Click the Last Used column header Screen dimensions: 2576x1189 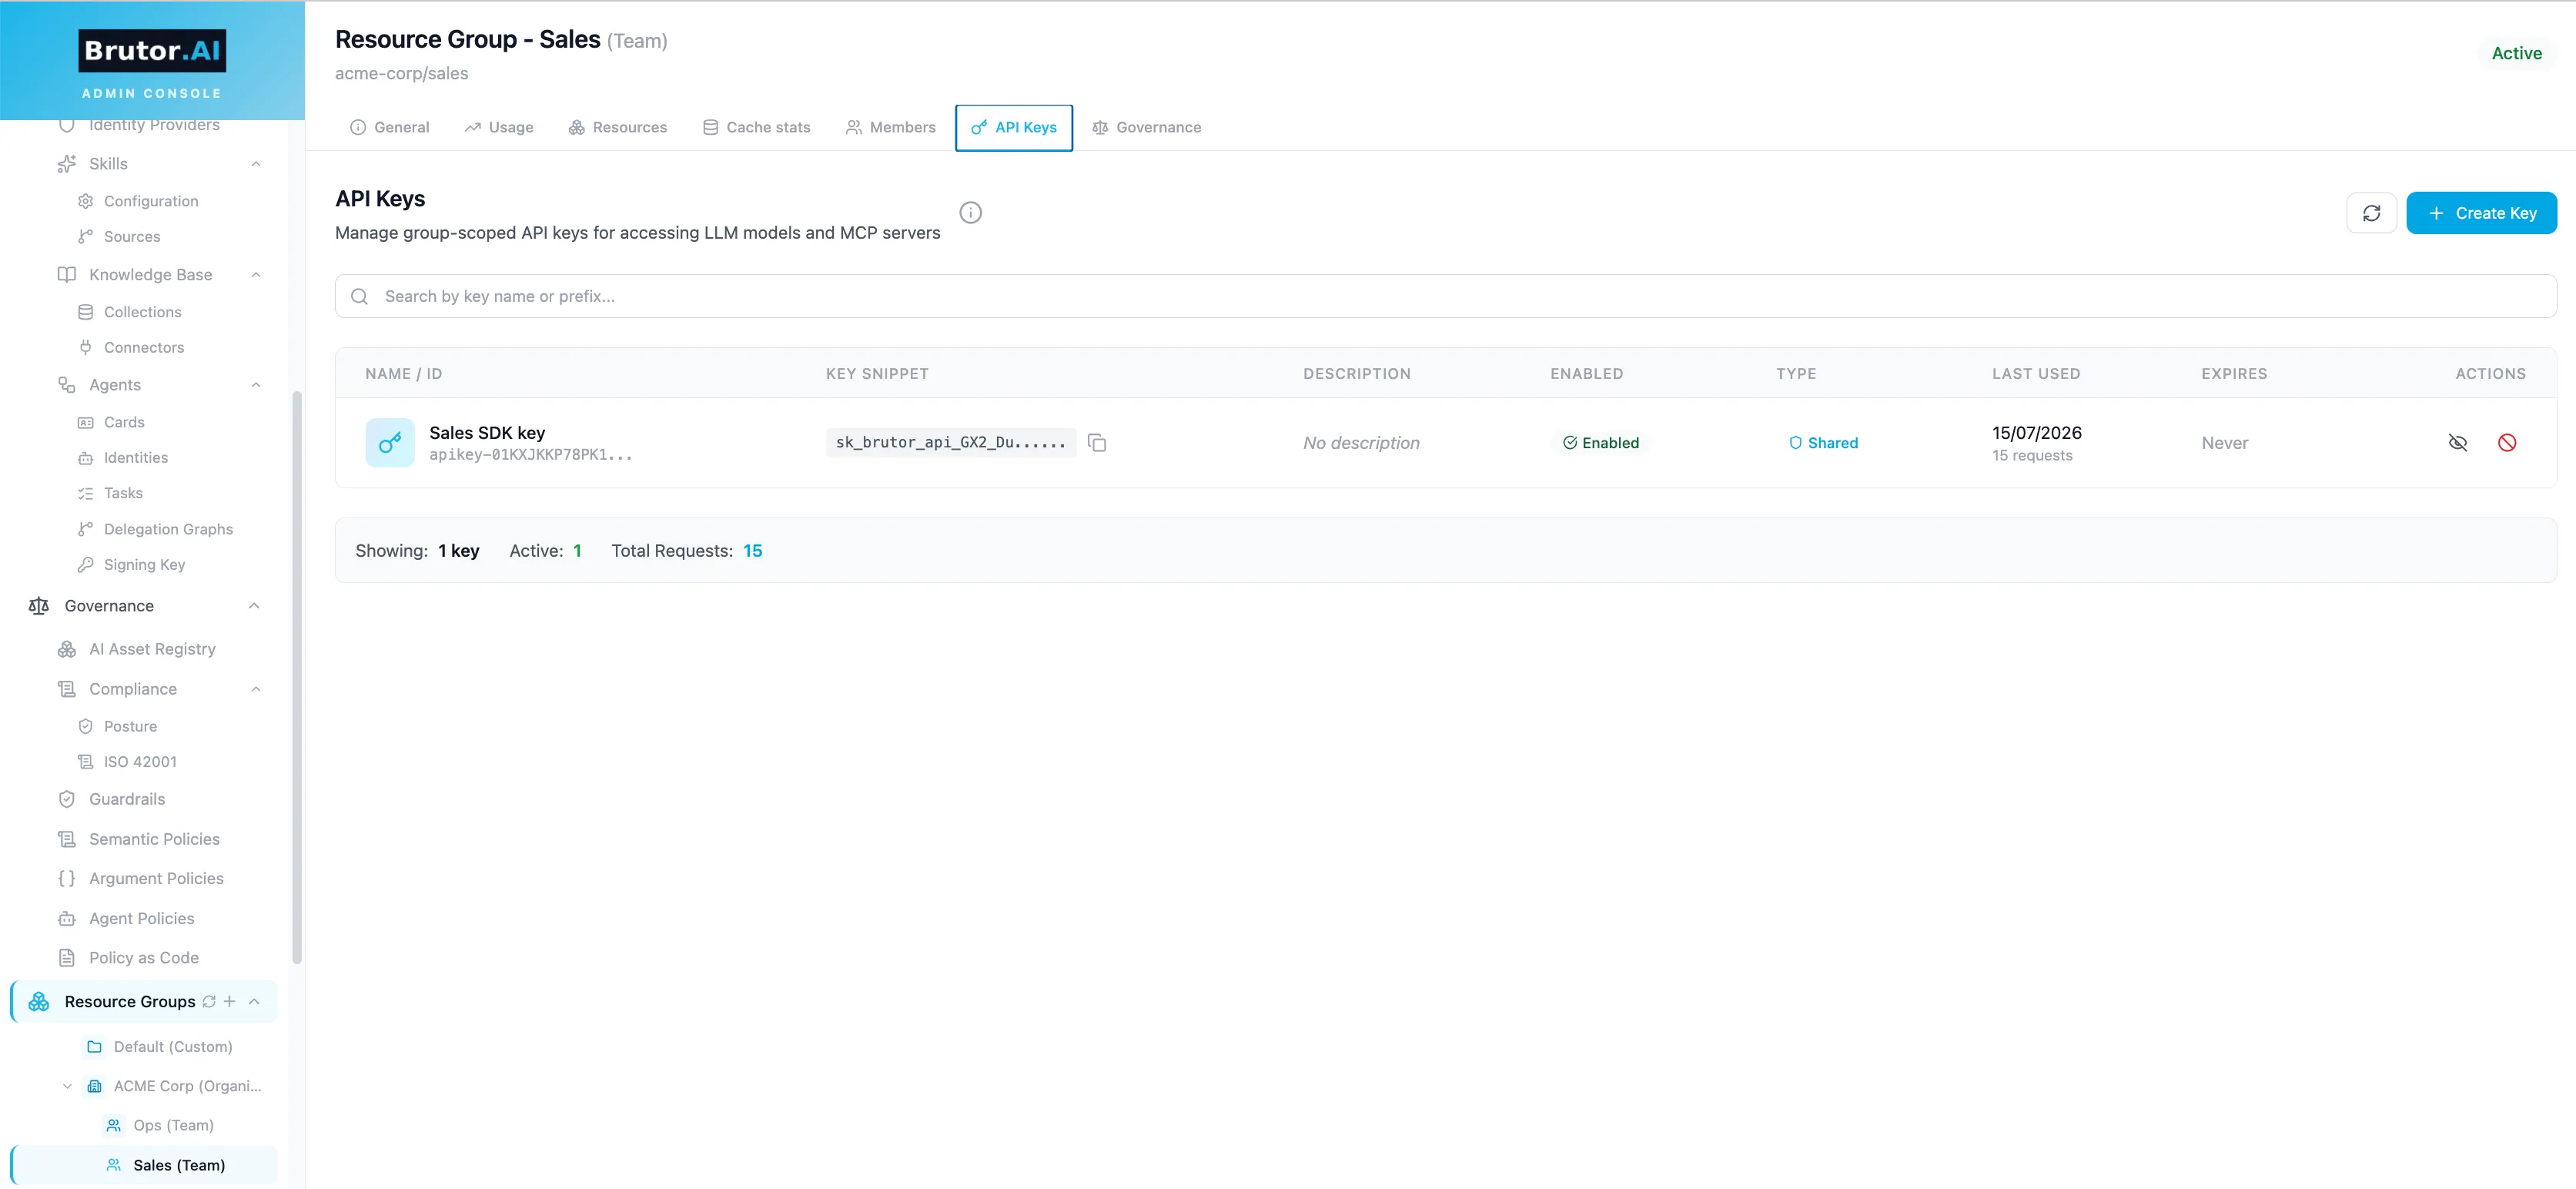pos(2035,374)
